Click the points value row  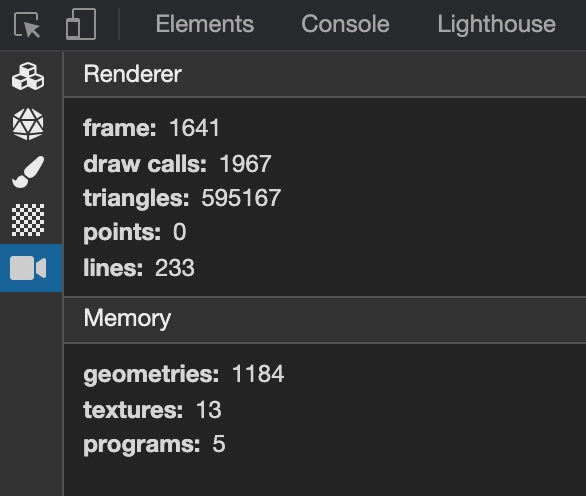click(135, 232)
